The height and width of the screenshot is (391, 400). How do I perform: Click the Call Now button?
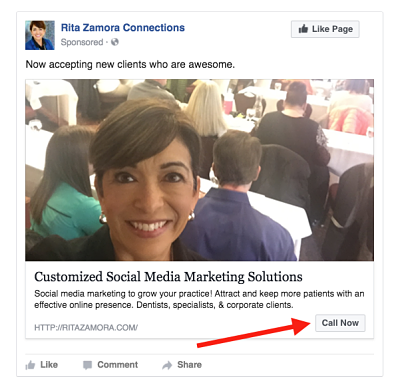[x=340, y=323]
